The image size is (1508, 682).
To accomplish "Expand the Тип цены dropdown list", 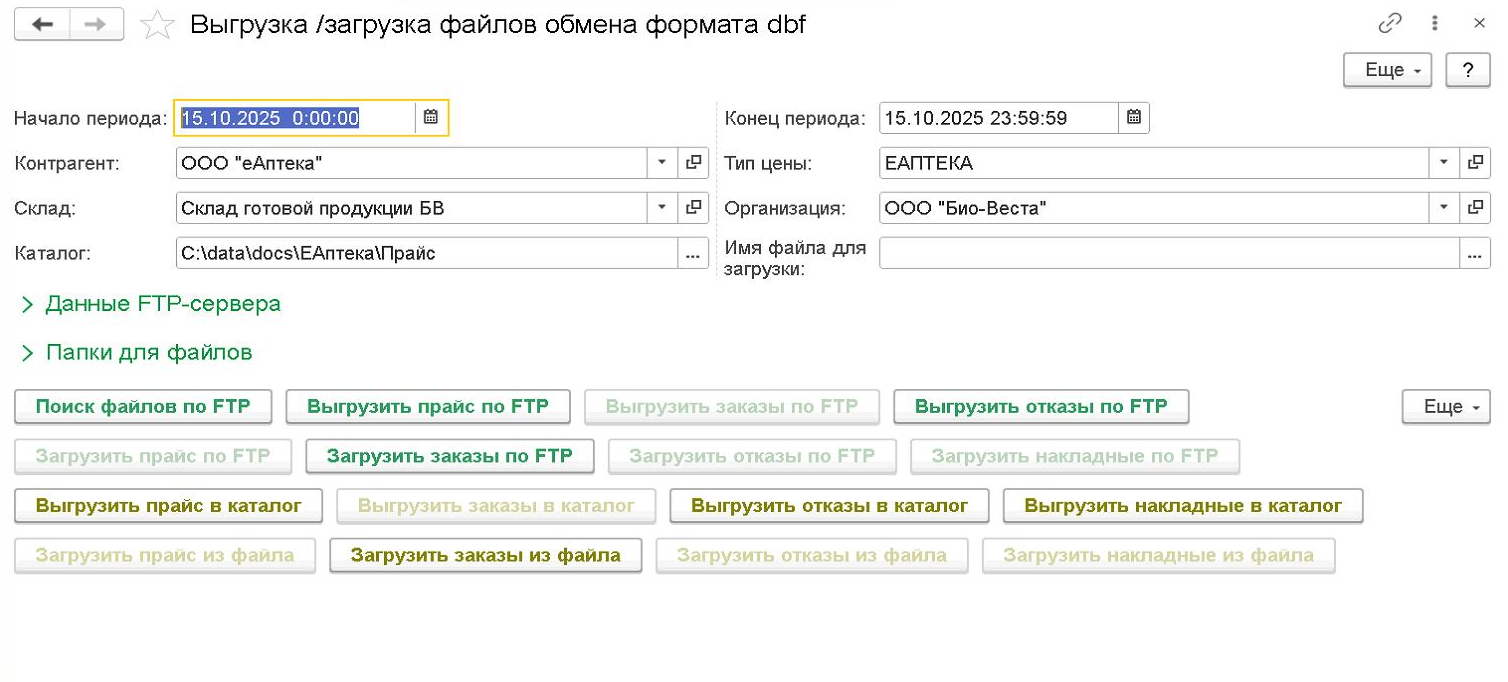I will [1443, 162].
